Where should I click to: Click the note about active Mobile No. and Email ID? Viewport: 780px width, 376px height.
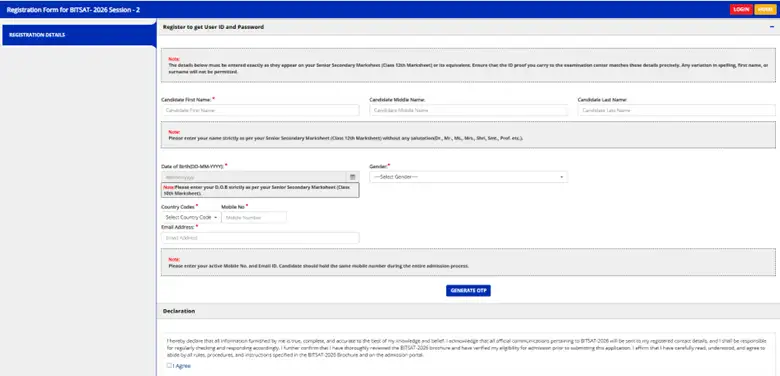(x=318, y=266)
